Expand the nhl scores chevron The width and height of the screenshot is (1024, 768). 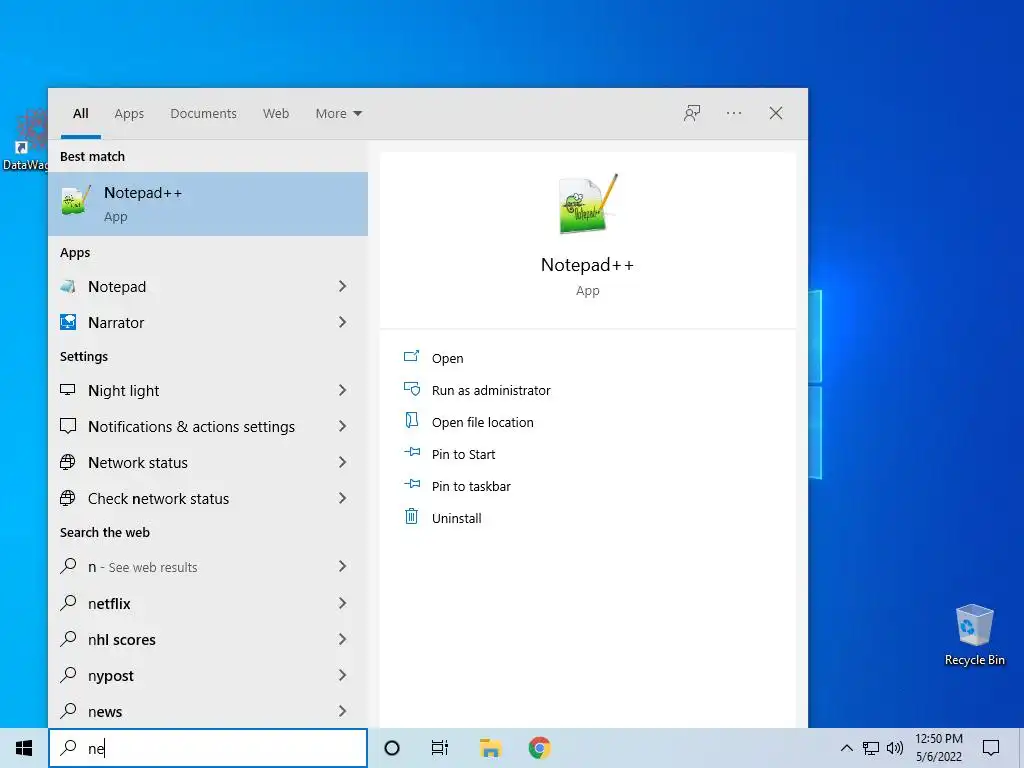click(x=342, y=639)
